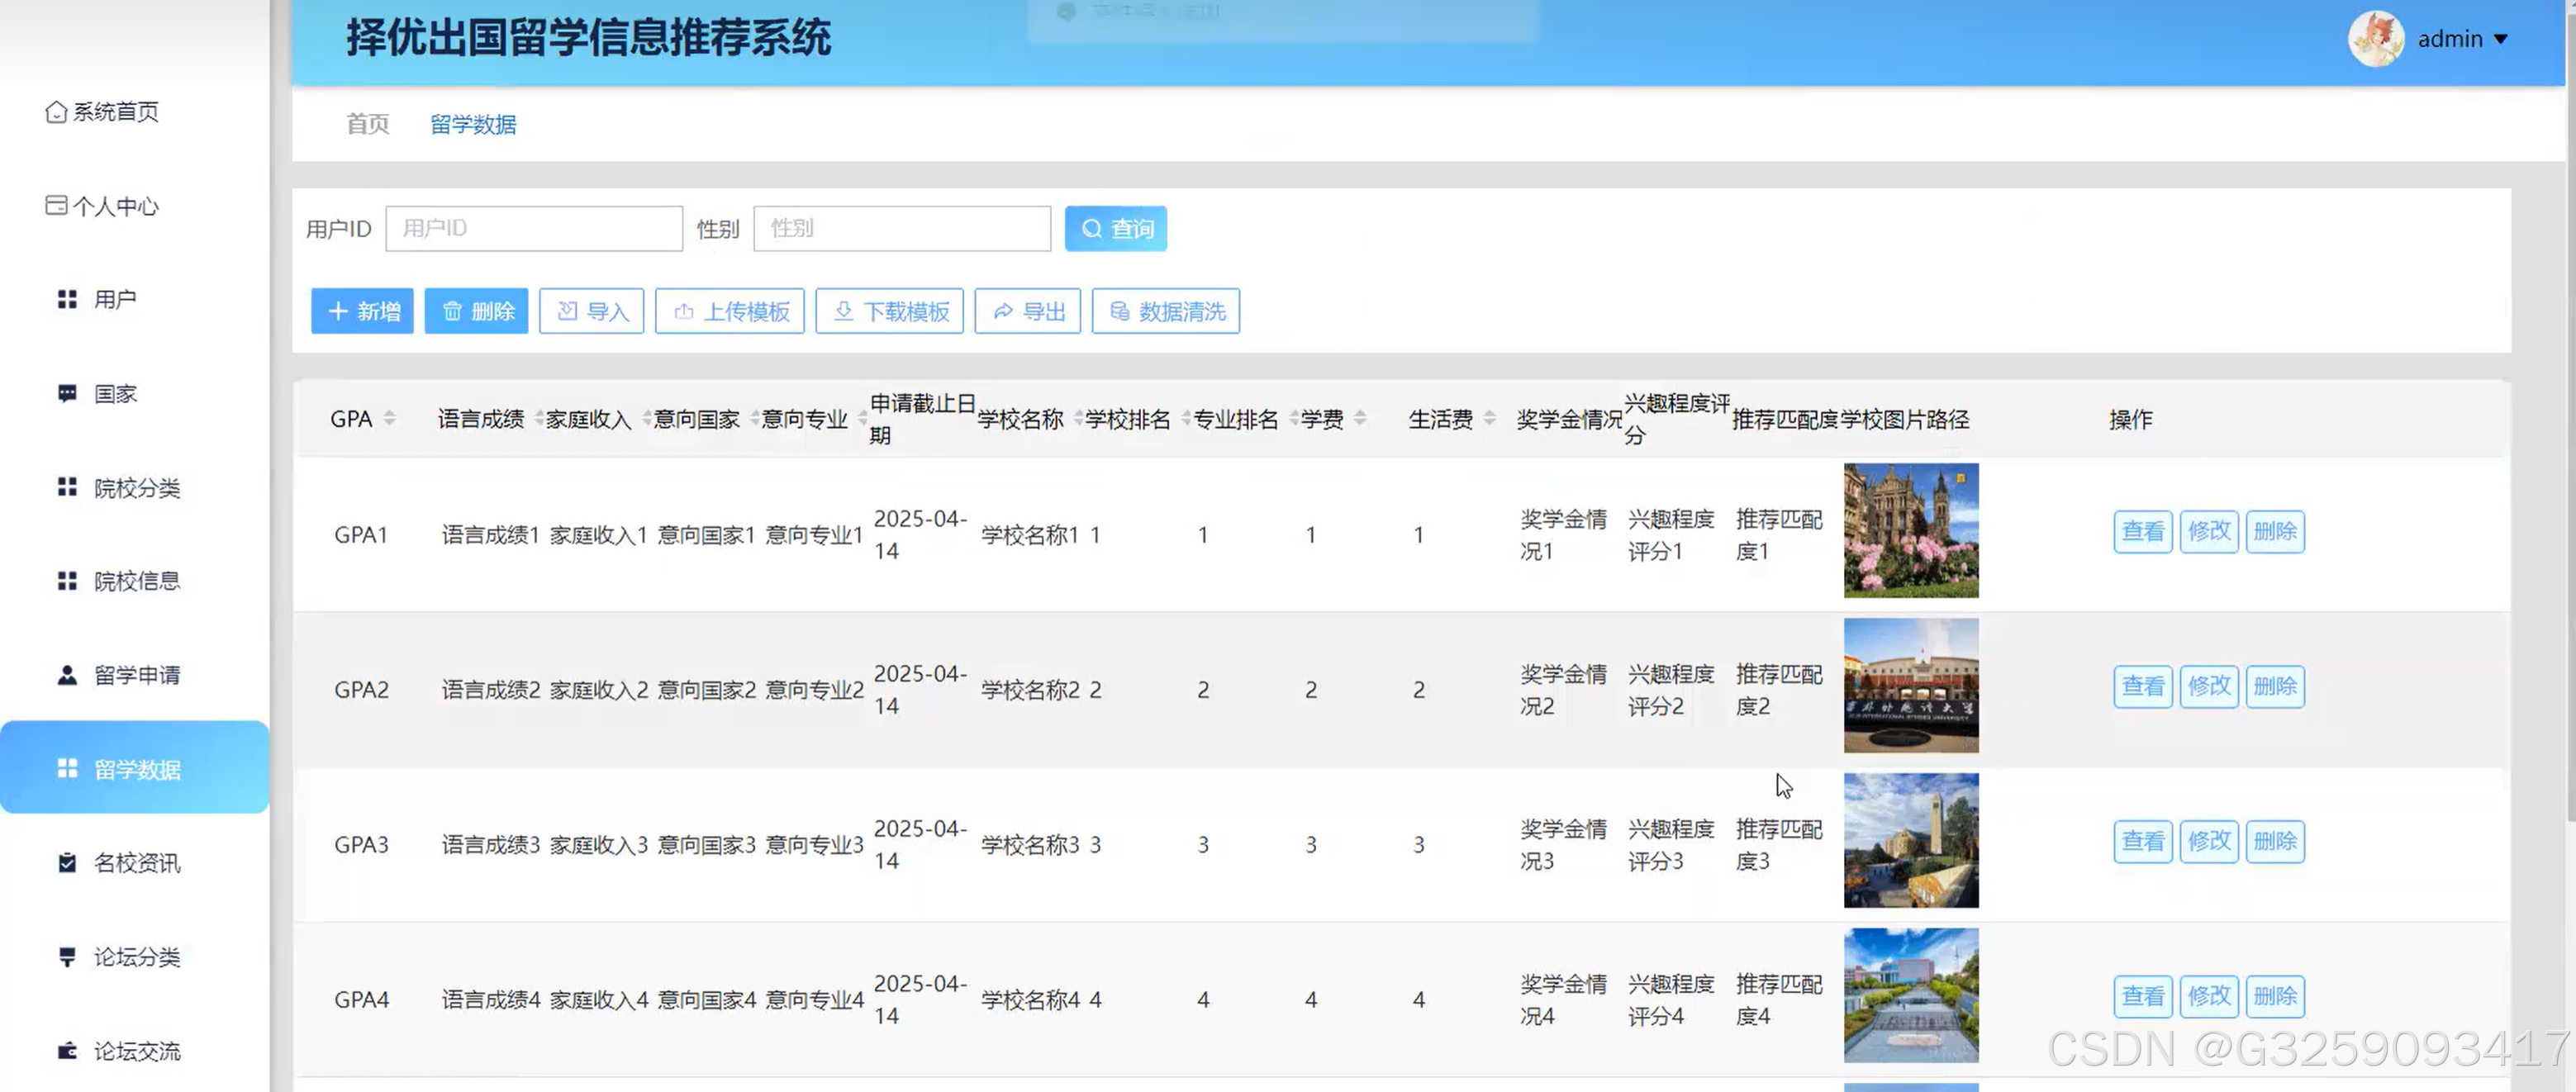Click the 数据清洗 data cleaning button
The width and height of the screenshot is (2576, 1092).
(x=1166, y=311)
